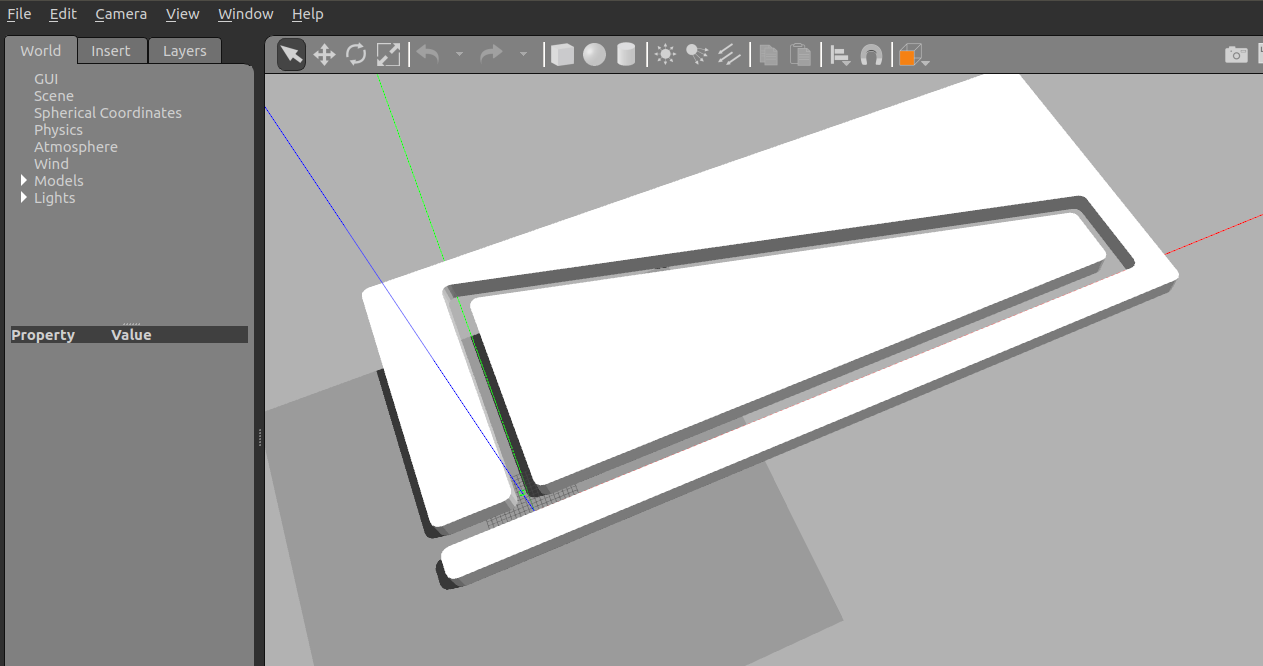The width and height of the screenshot is (1263, 666).
Task: Expand the Lights tree node
Action: pyautogui.click(x=25, y=197)
